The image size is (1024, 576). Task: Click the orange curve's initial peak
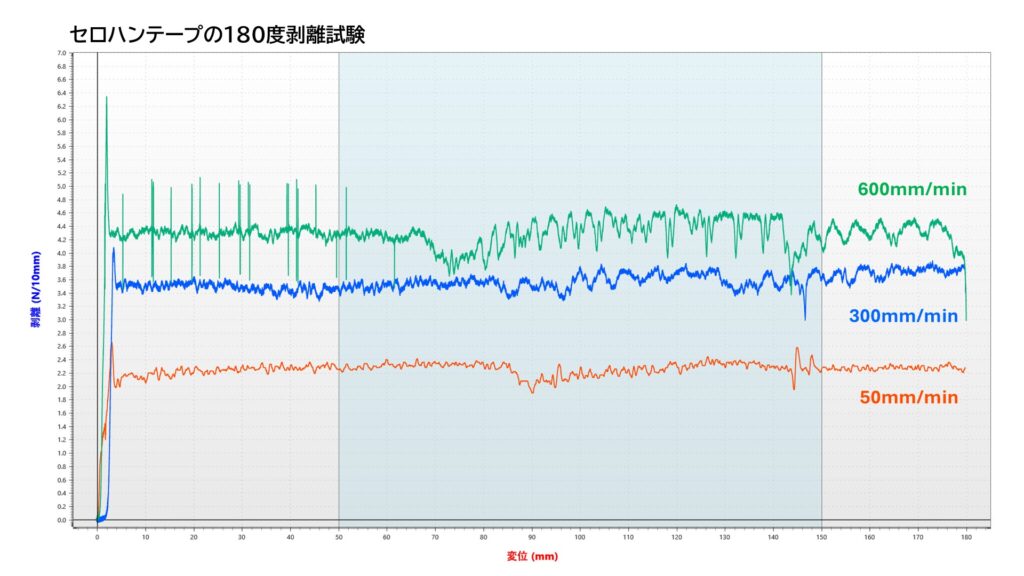coord(111,343)
